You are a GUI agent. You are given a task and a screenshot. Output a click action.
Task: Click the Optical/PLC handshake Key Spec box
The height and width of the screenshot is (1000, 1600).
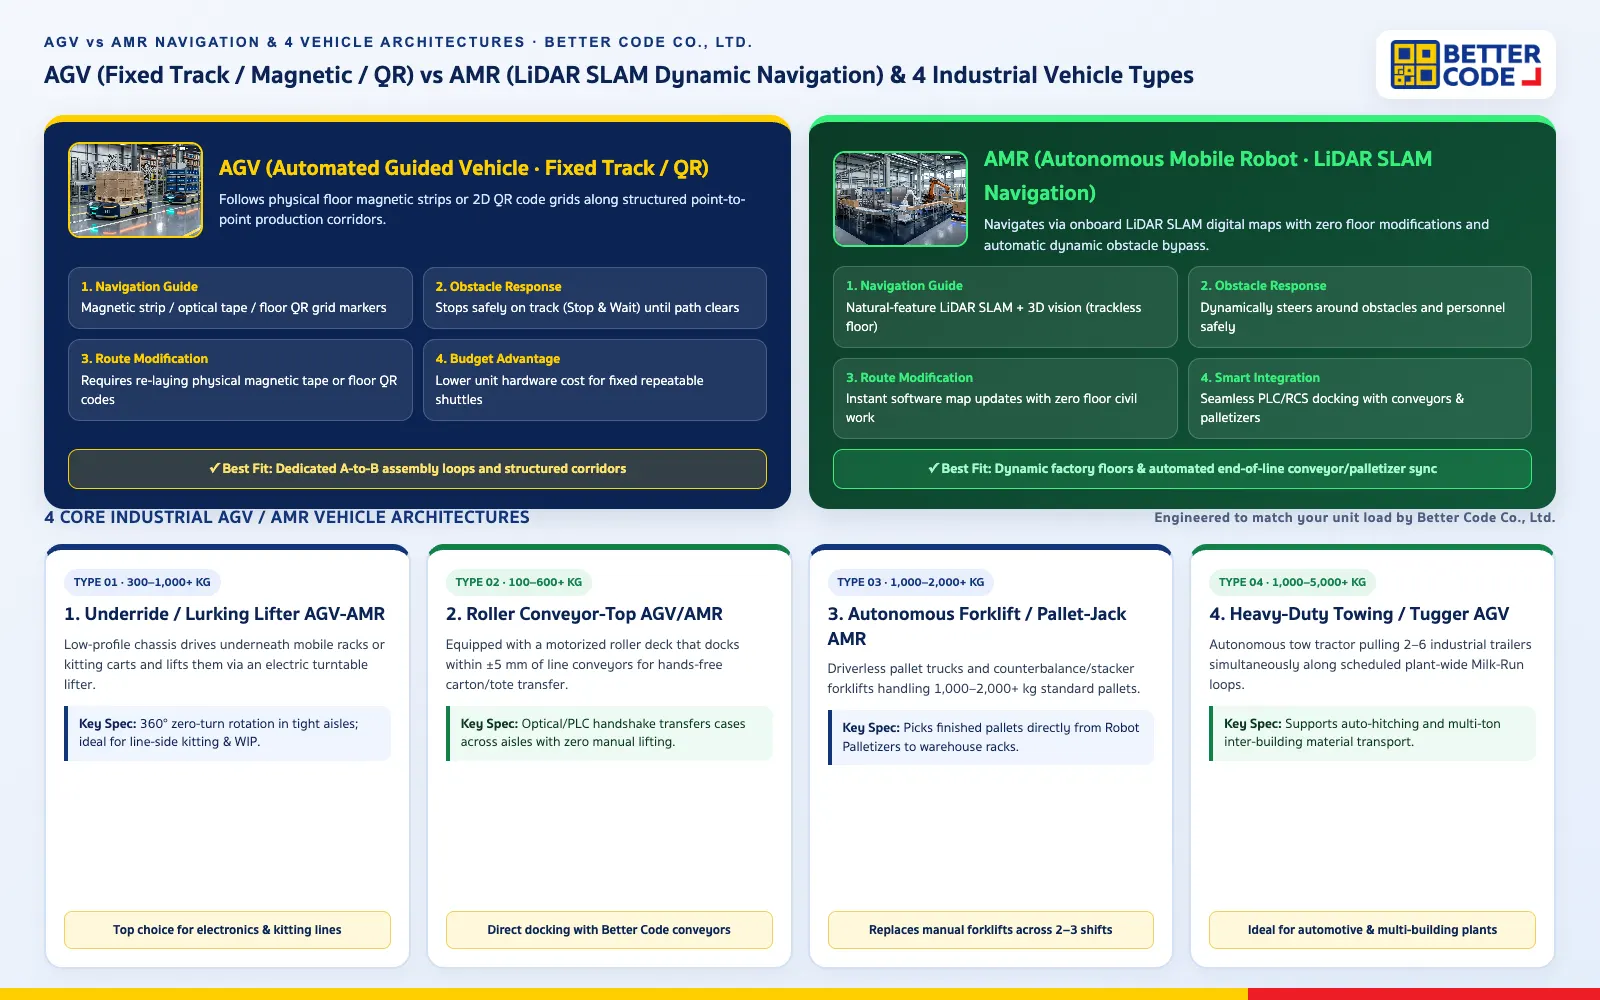(609, 733)
